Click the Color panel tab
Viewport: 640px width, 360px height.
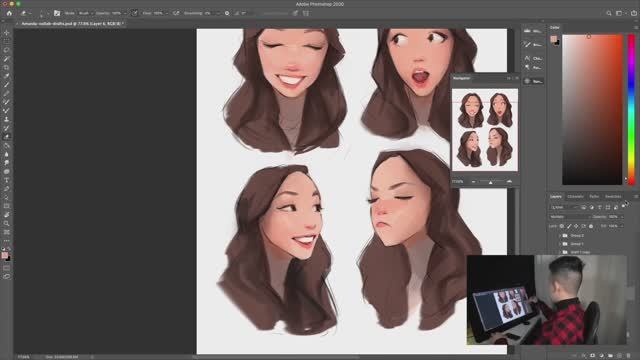pyautogui.click(x=554, y=27)
